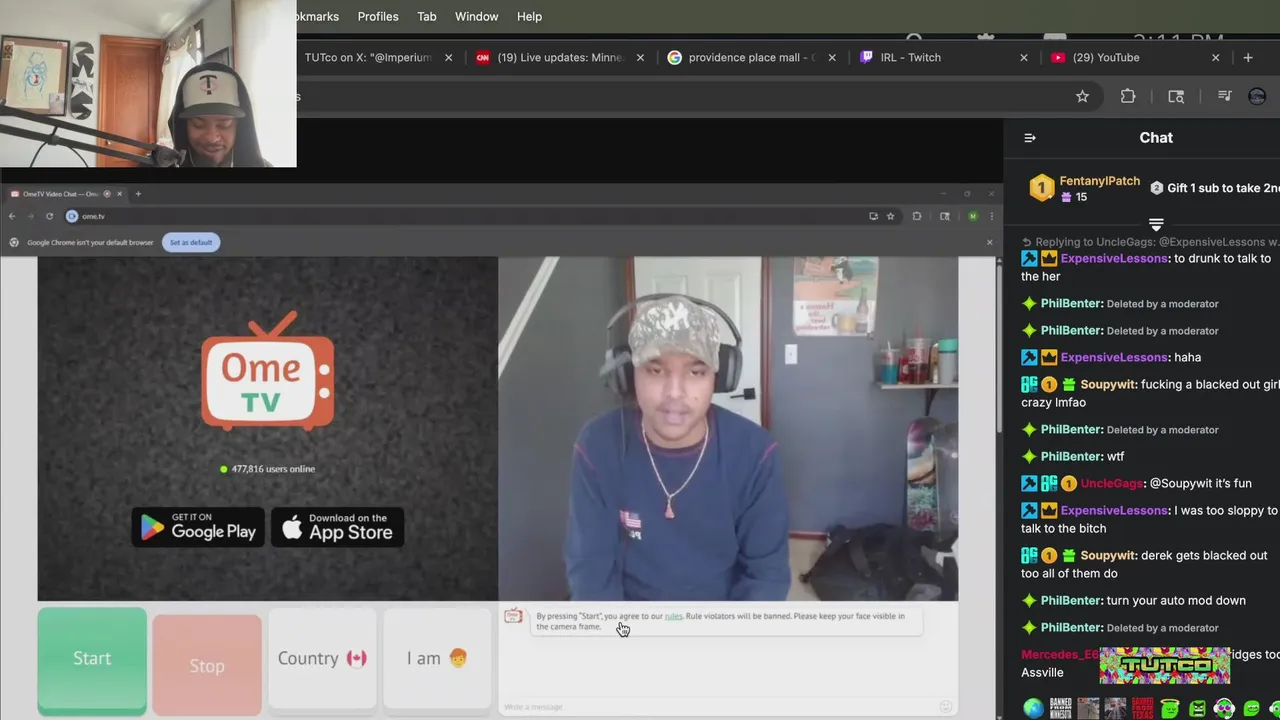
Task: Collapse the chat panel with top-left icon
Action: [x=1030, y=138]
